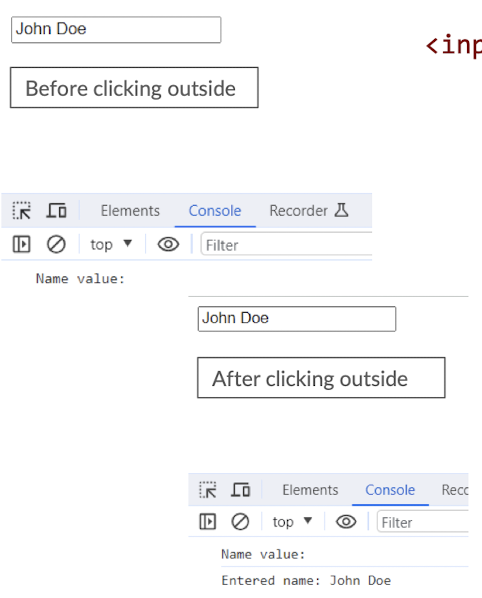Show console sidebar in upper DevTools panel
Viewport: 482px width, 598px height.
21,244
